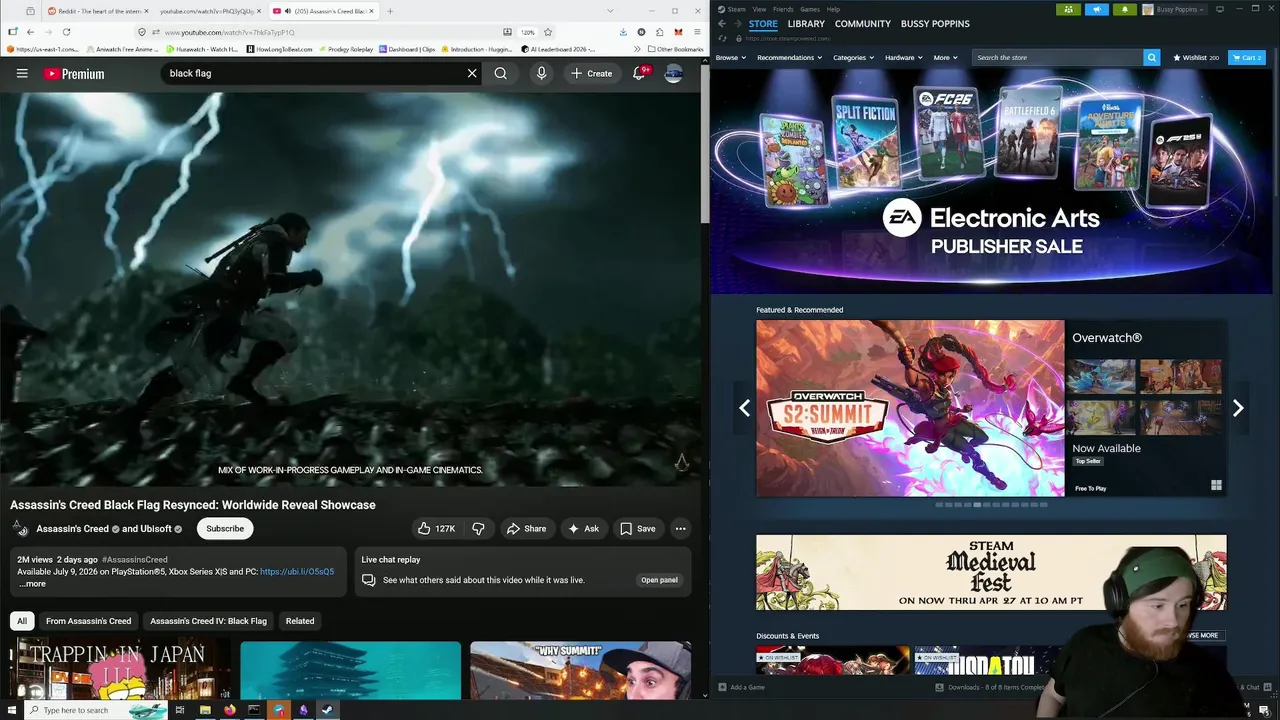Expand video description with ...more

(x=32, y=583)
